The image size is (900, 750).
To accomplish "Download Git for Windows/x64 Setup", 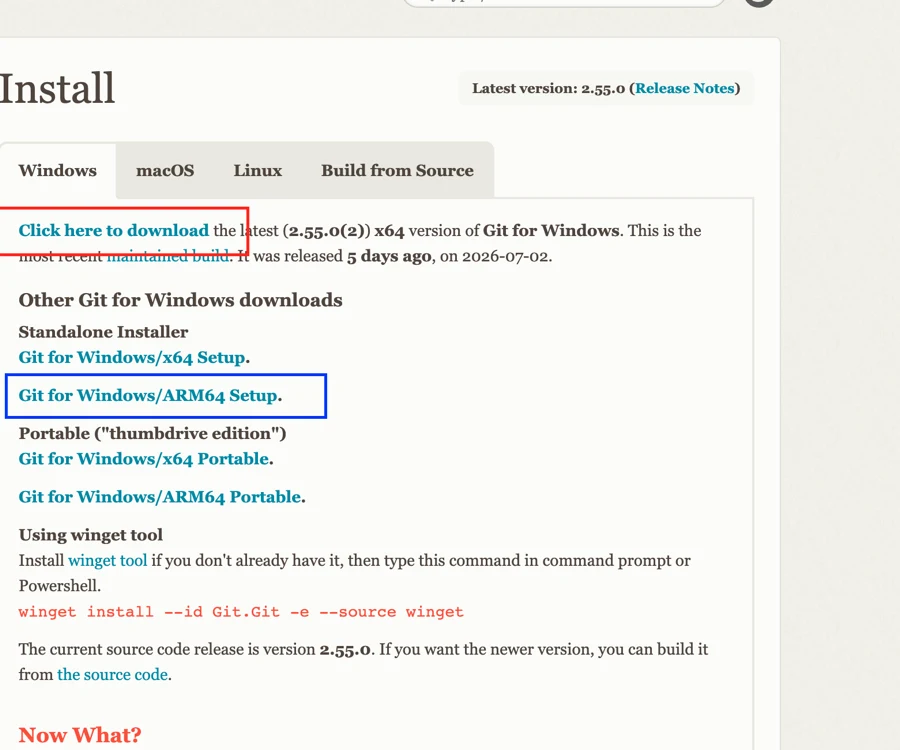I will click(132, 357).
